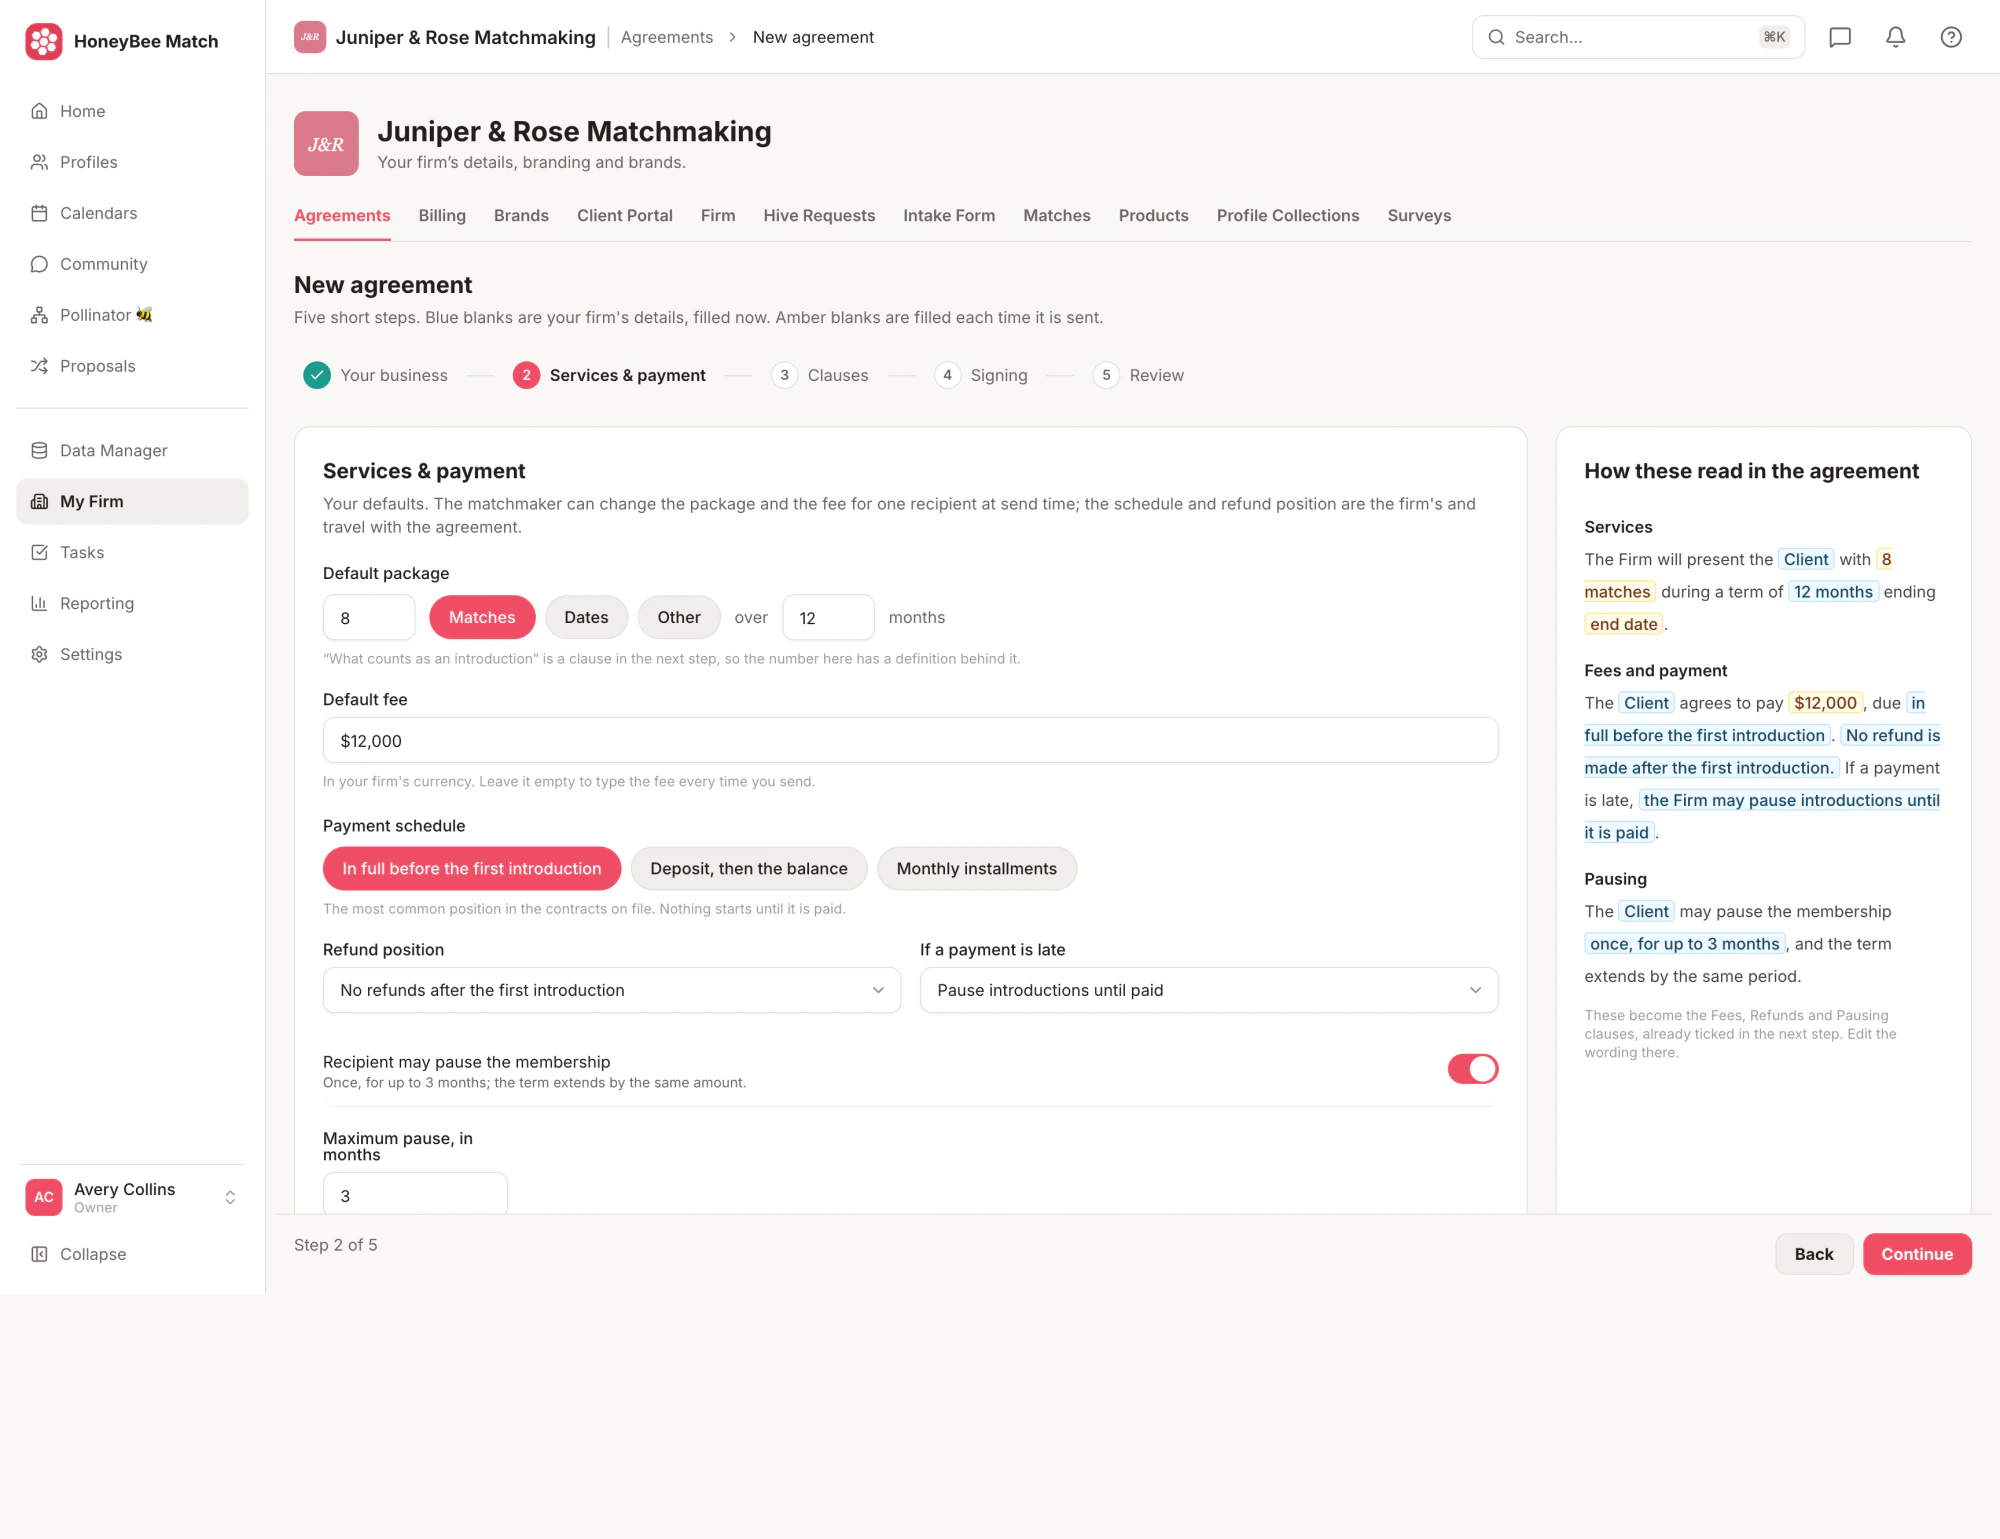The image size is (2000, 1539).
Task: Click the HoneyBee Match logo icon
Action: point(44,41)
